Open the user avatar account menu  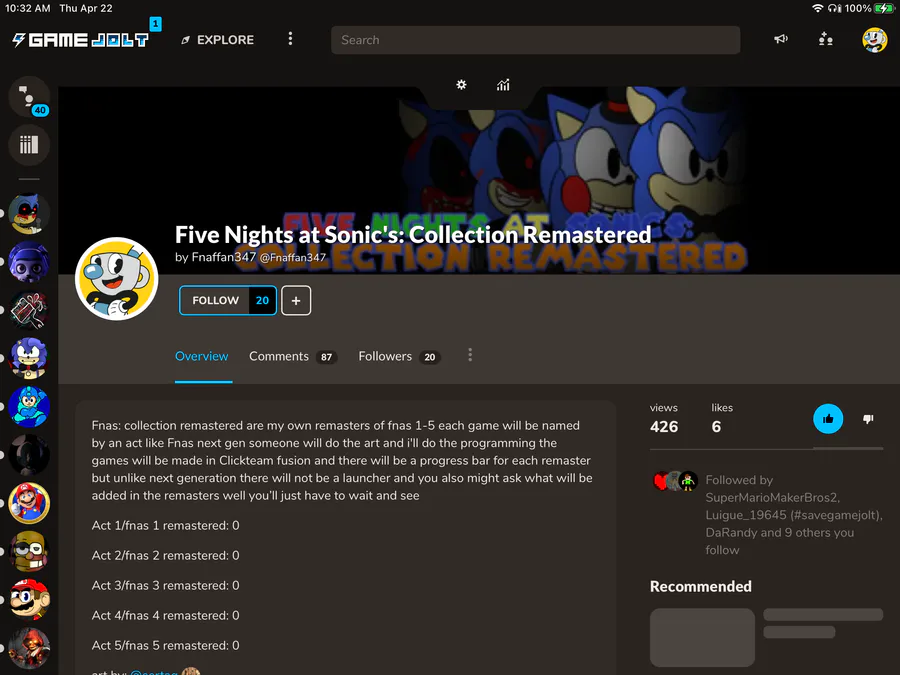[874, 40]
